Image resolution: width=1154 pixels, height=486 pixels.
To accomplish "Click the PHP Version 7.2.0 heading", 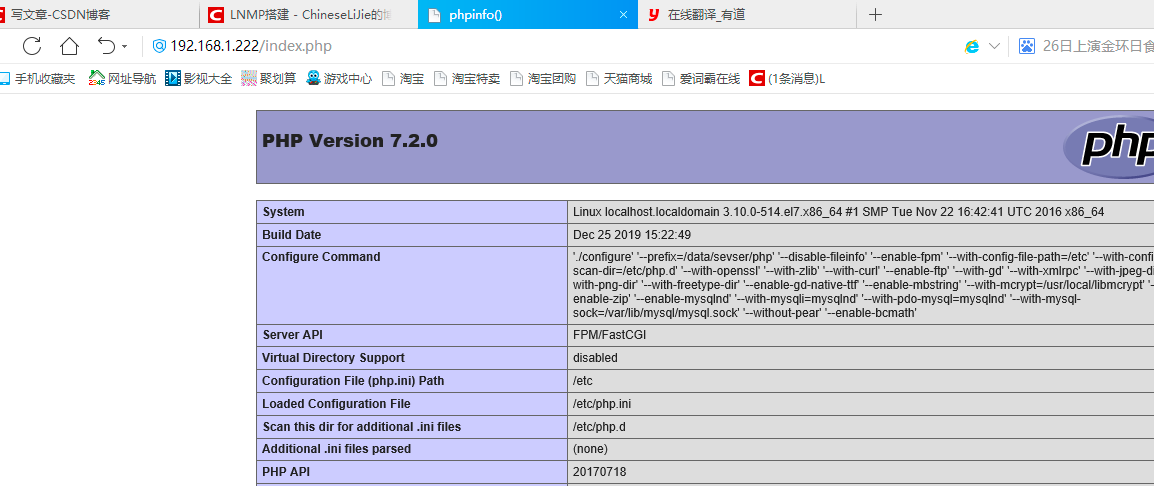I will [350, 141].
